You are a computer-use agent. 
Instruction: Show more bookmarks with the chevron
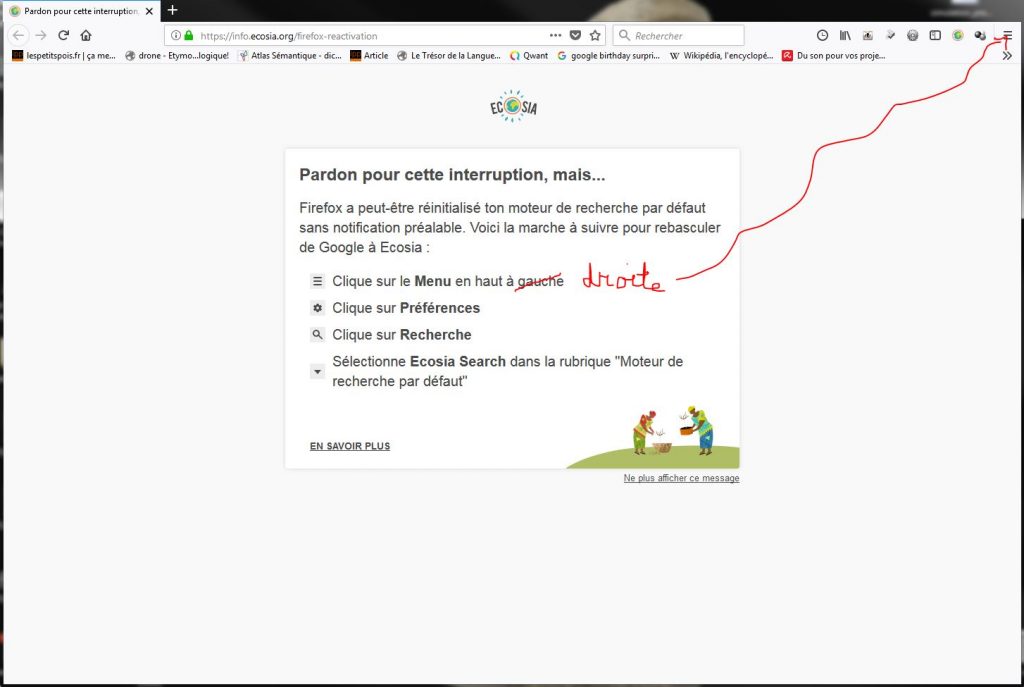(1007, 56)
